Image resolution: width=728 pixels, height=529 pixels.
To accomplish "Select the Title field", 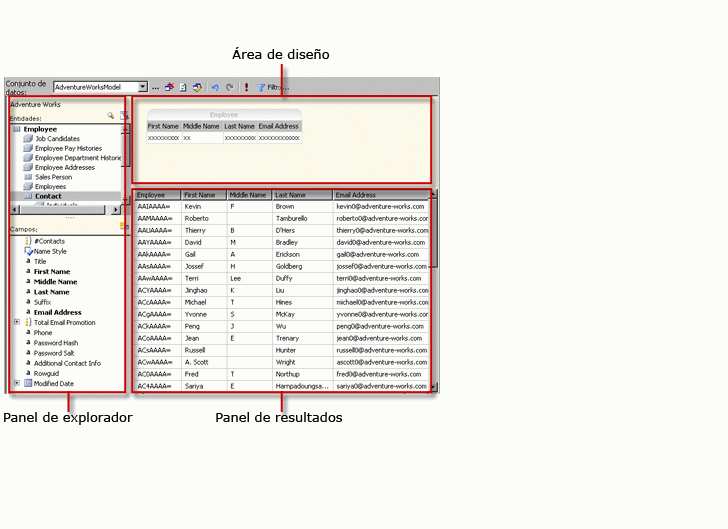I will coord(40,261).
